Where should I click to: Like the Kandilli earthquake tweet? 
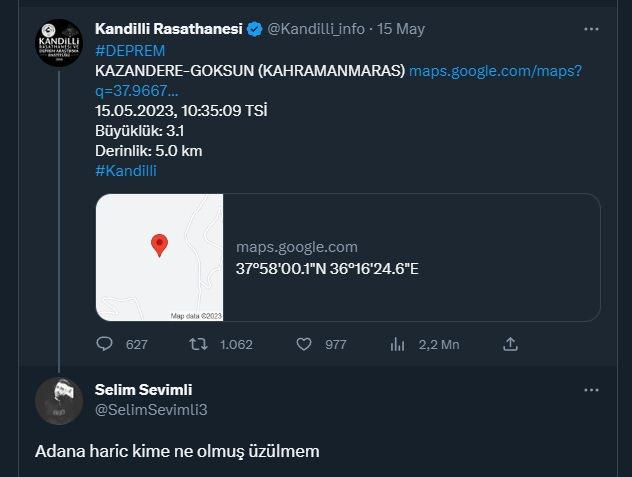304,344
